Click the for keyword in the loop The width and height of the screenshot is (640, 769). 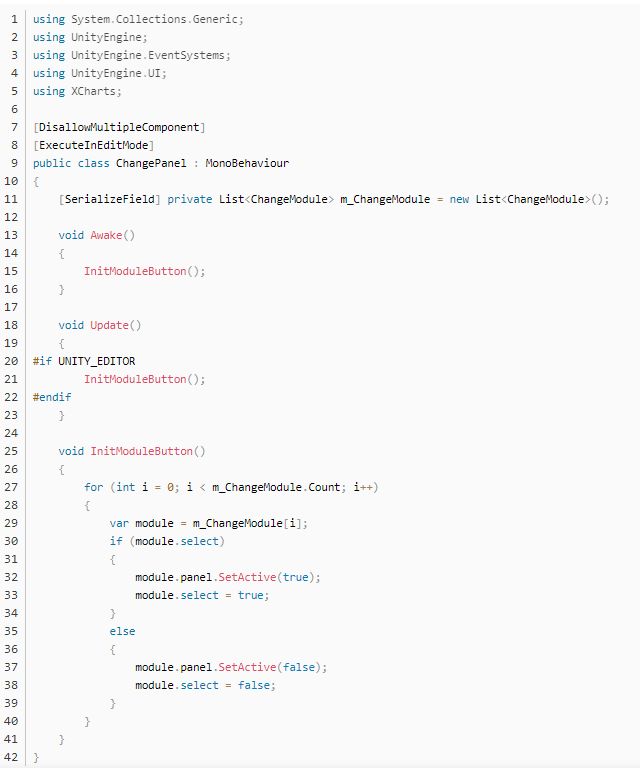point(93,487)
